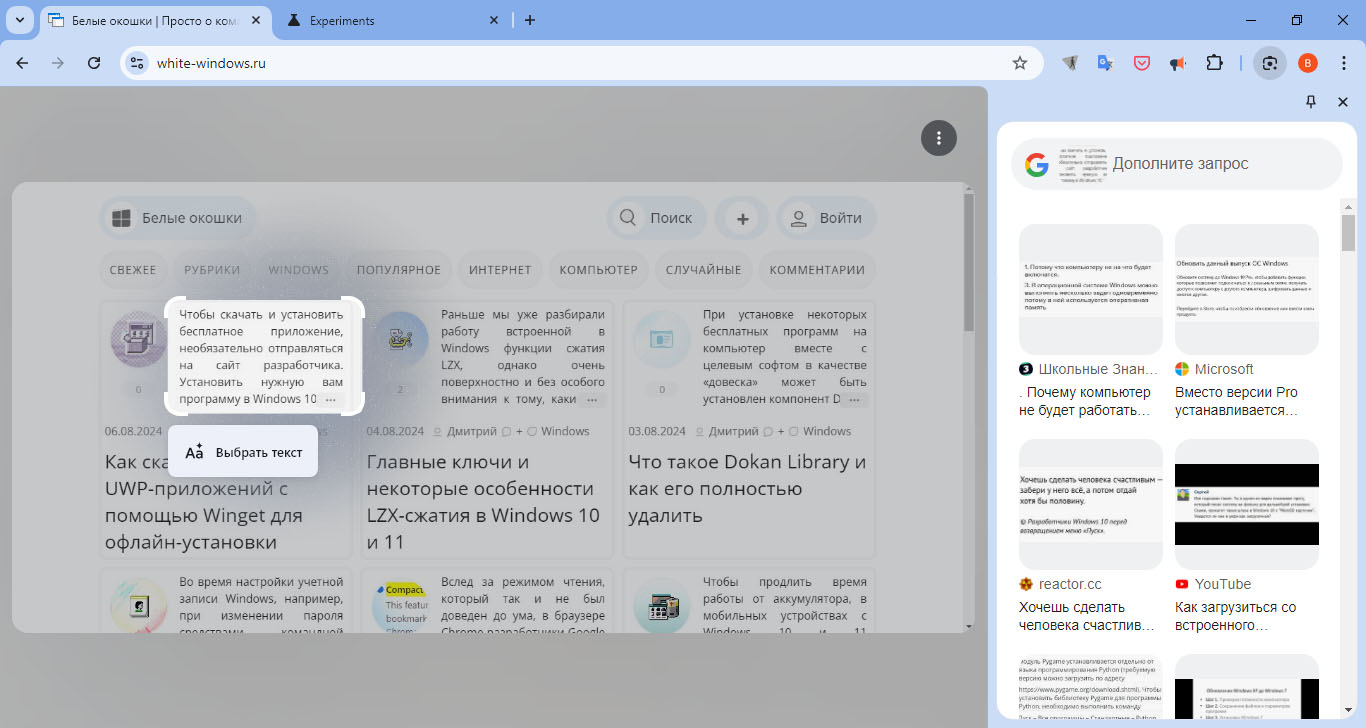This screenshot has height=728, width=1366.
Task: Click the Войти login button
Action: coord(827,217)
